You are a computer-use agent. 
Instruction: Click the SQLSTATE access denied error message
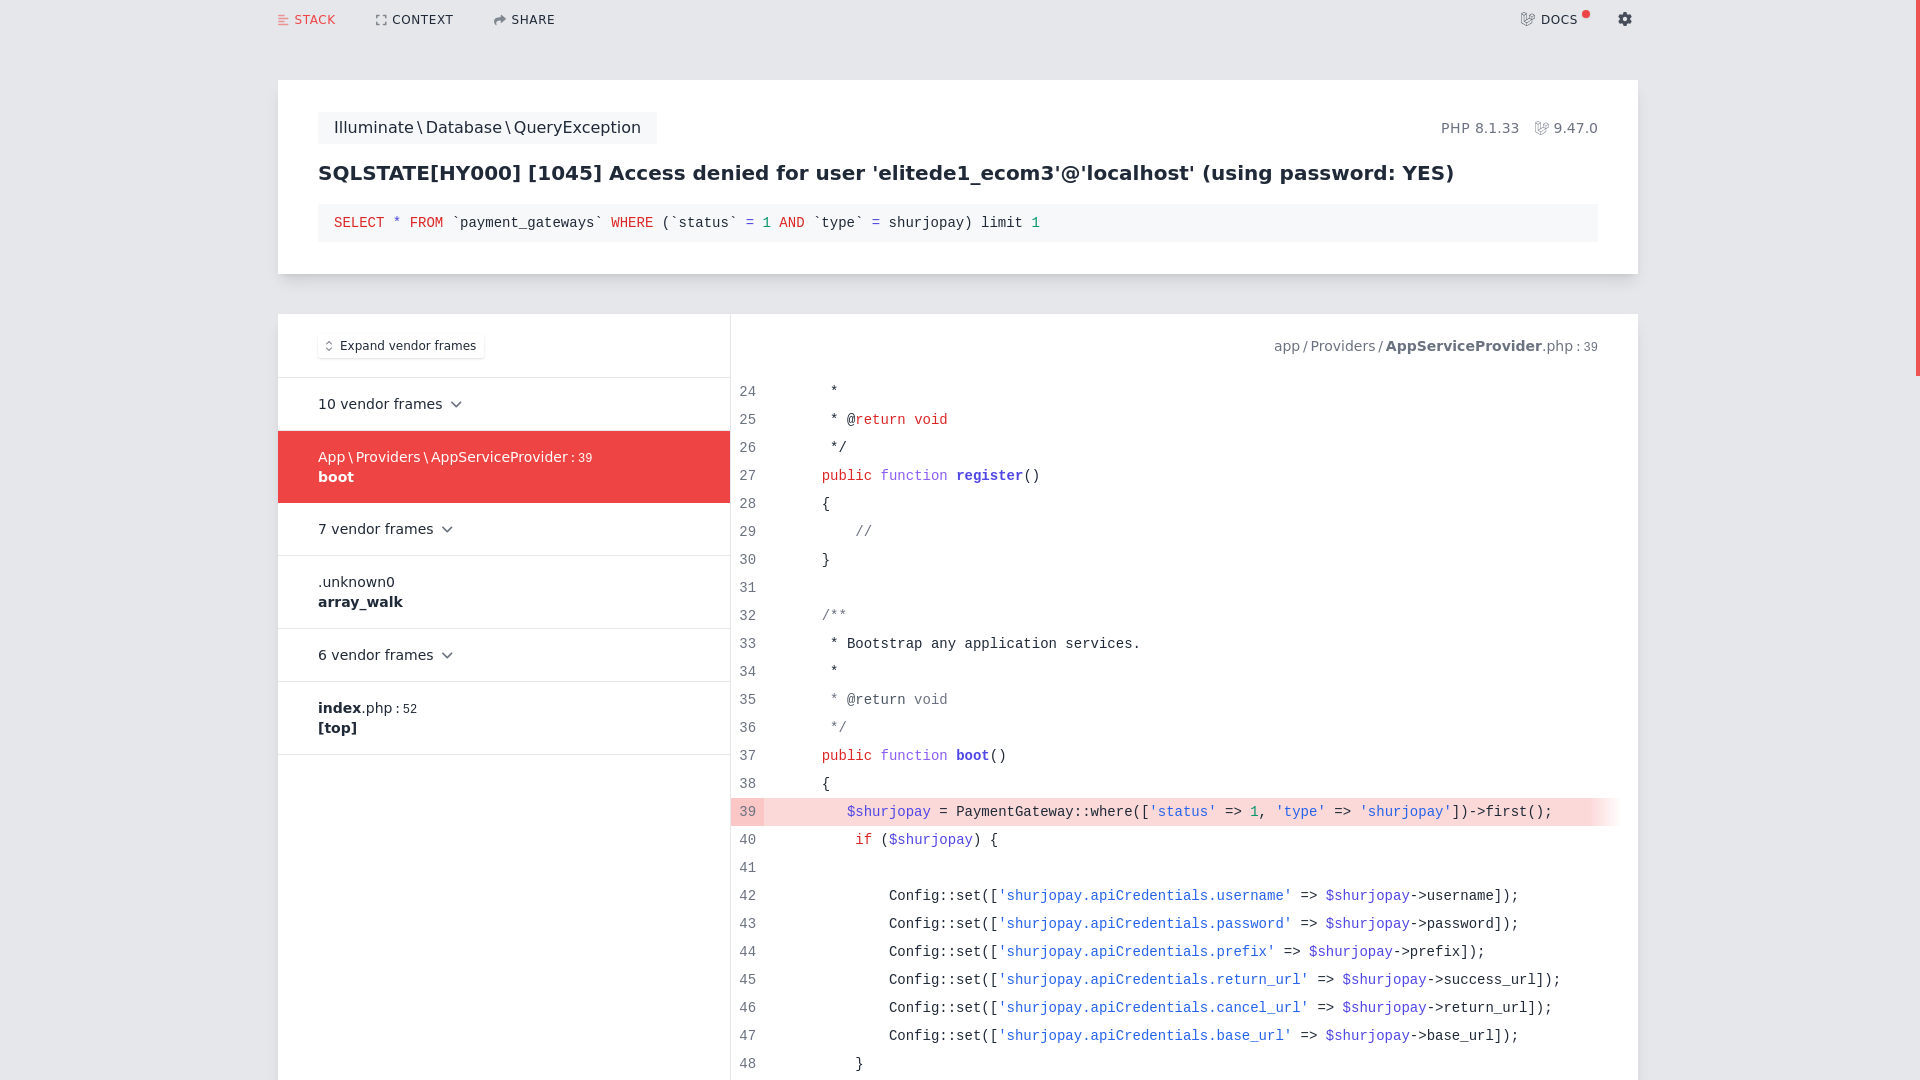click(x=886, y=173)
